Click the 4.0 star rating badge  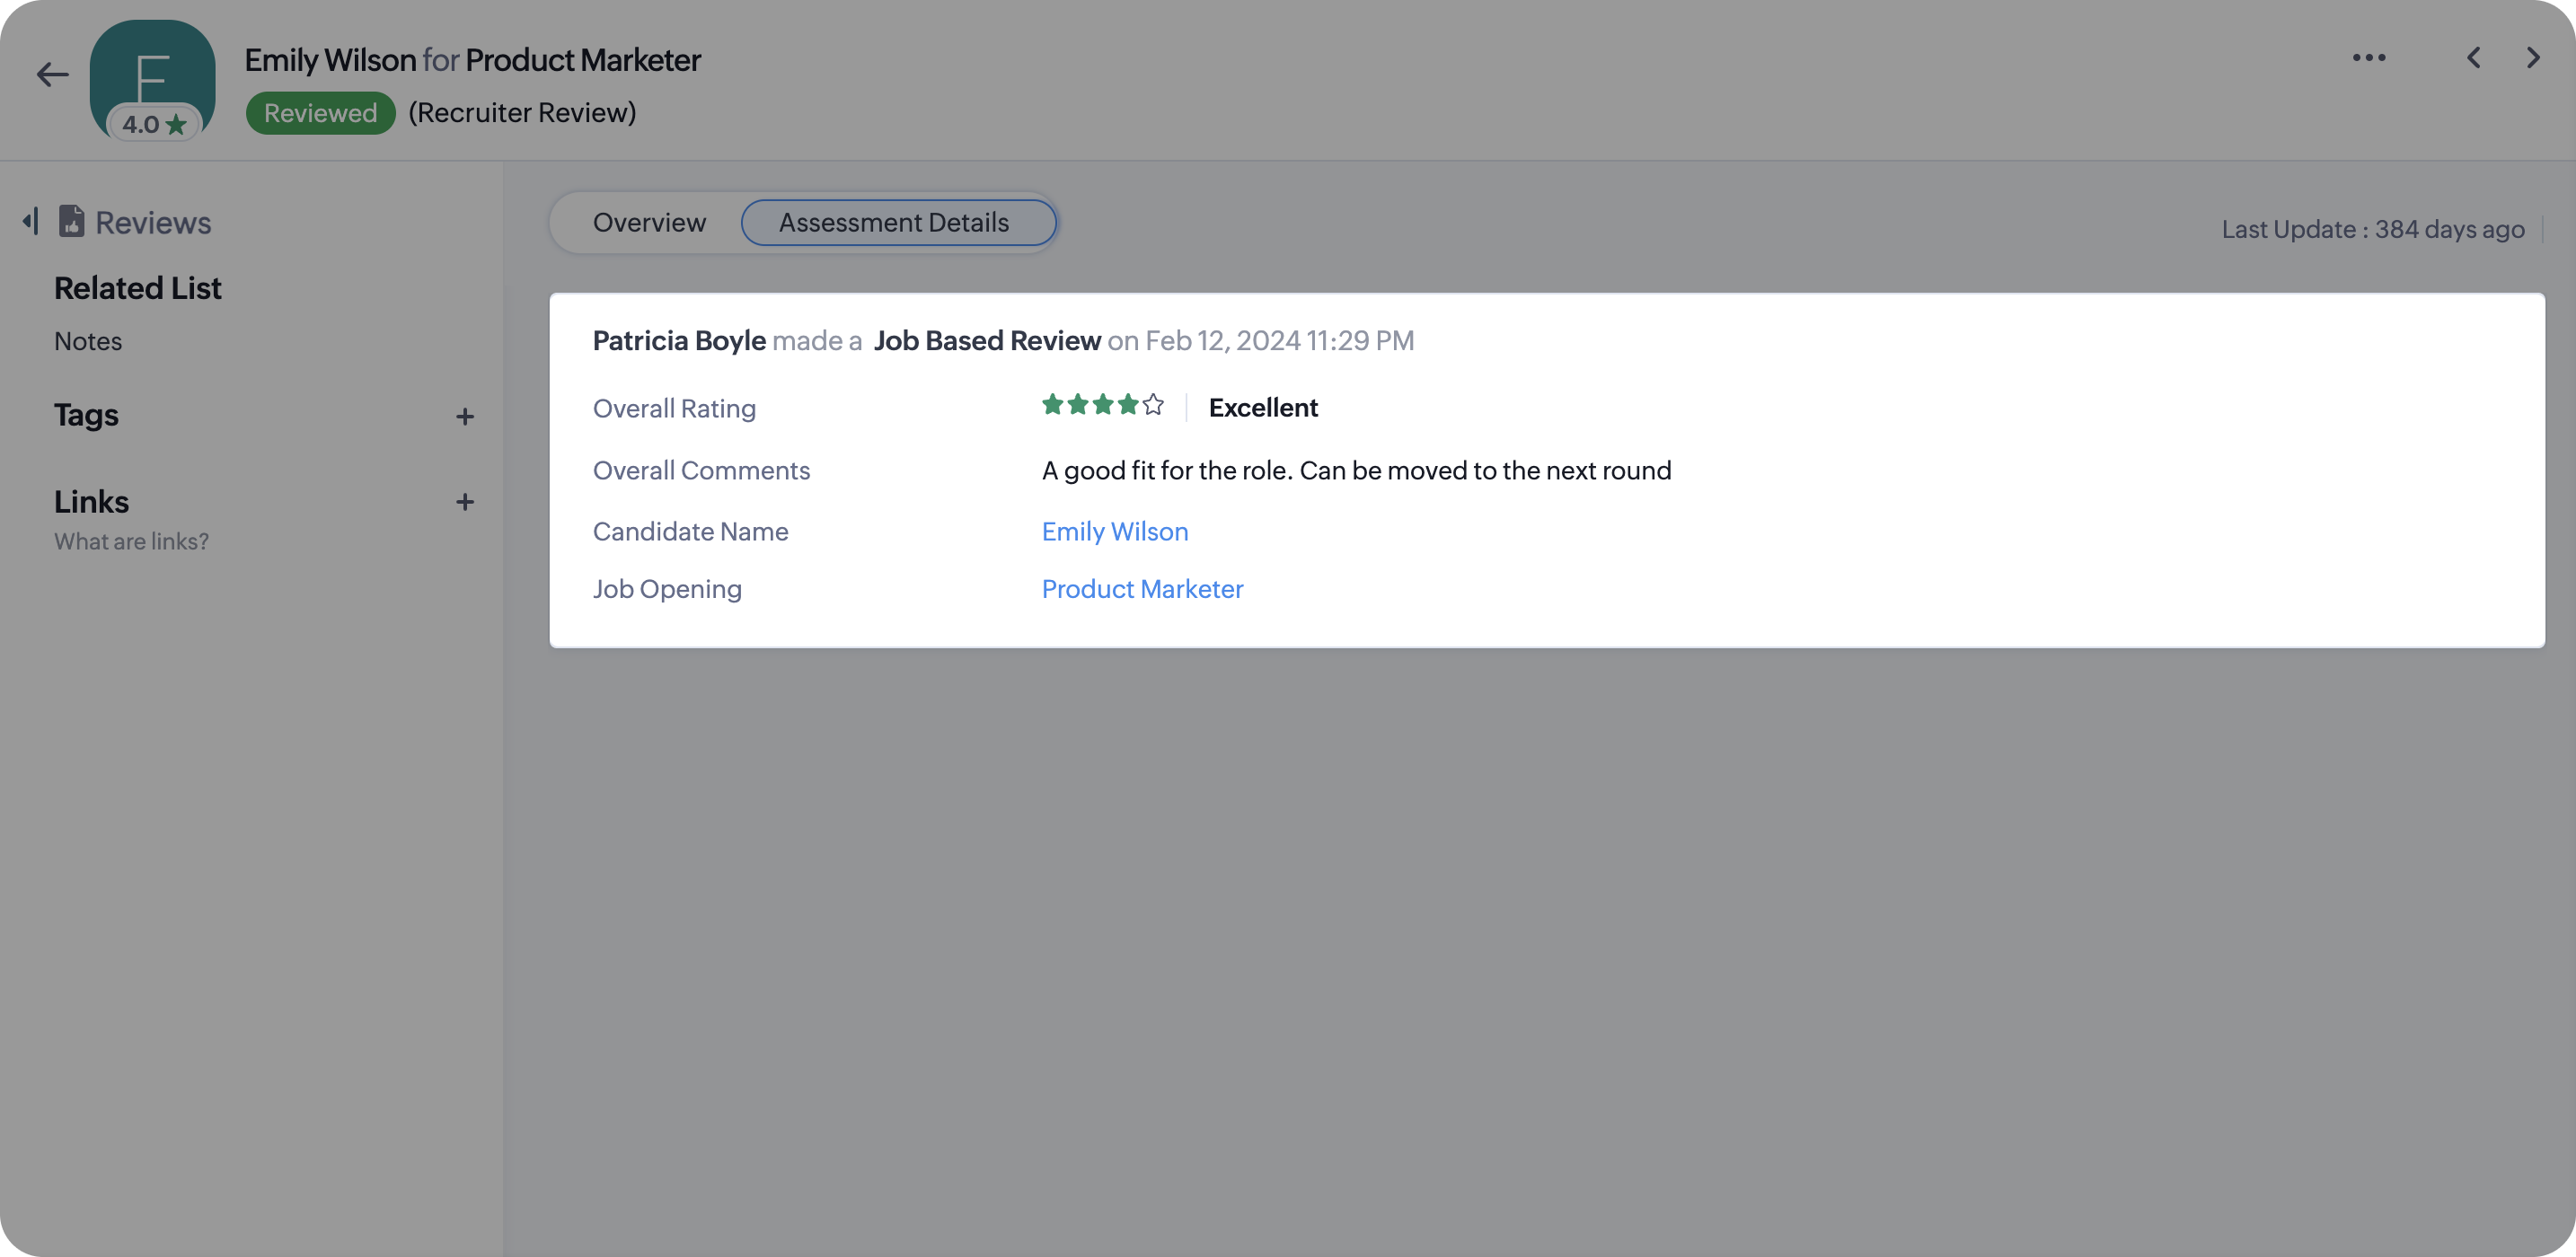[x=154, y=125]
